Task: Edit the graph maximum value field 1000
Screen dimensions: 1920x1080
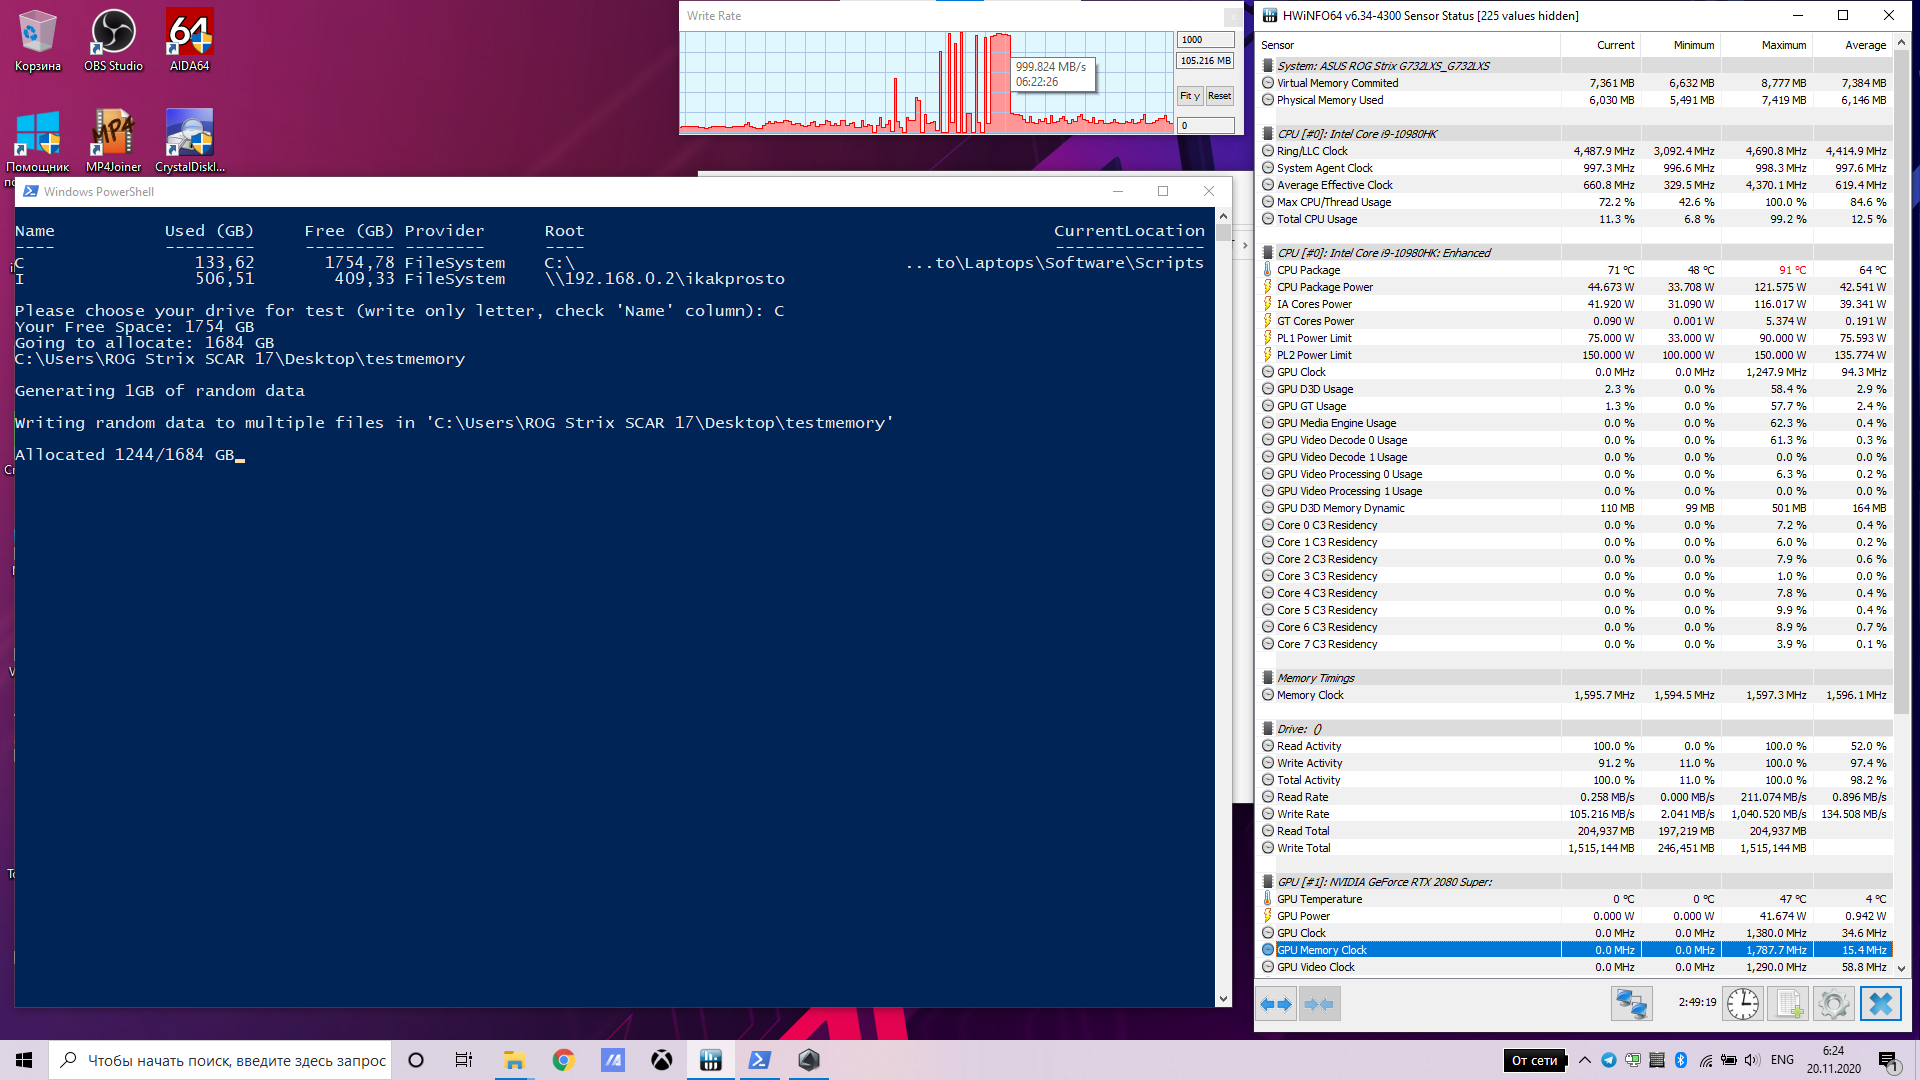Action: 1205,40
